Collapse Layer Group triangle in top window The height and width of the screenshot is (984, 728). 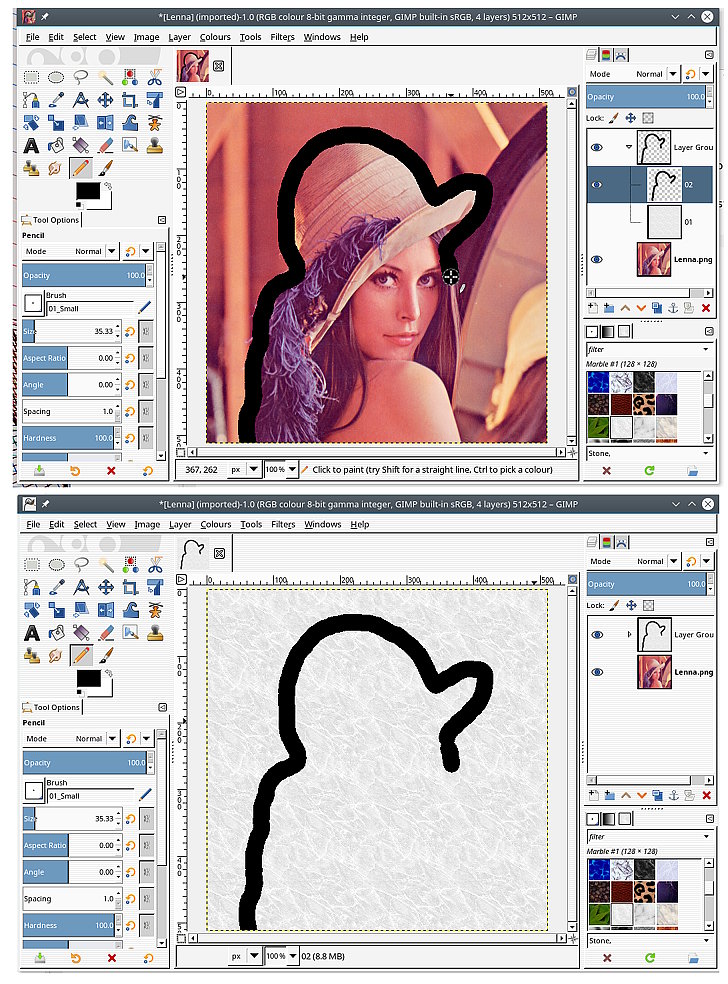pos(629,147)
